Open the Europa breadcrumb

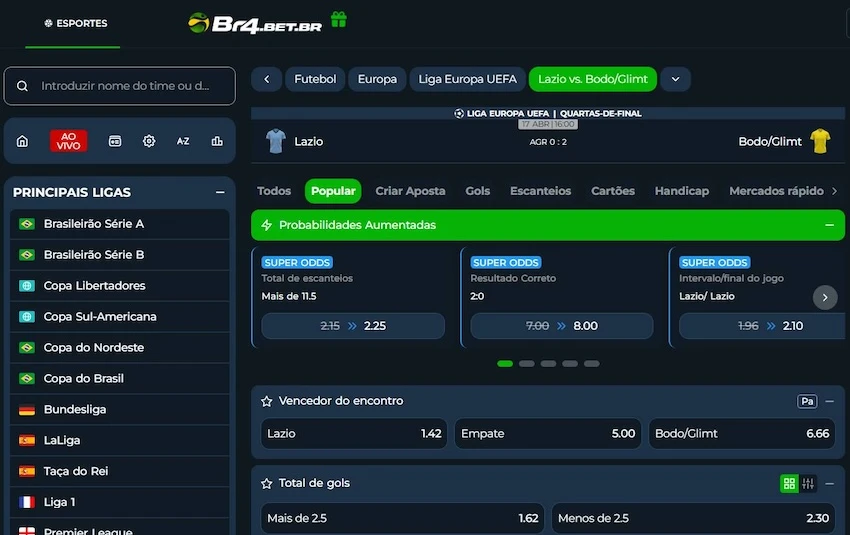point(377,79)
